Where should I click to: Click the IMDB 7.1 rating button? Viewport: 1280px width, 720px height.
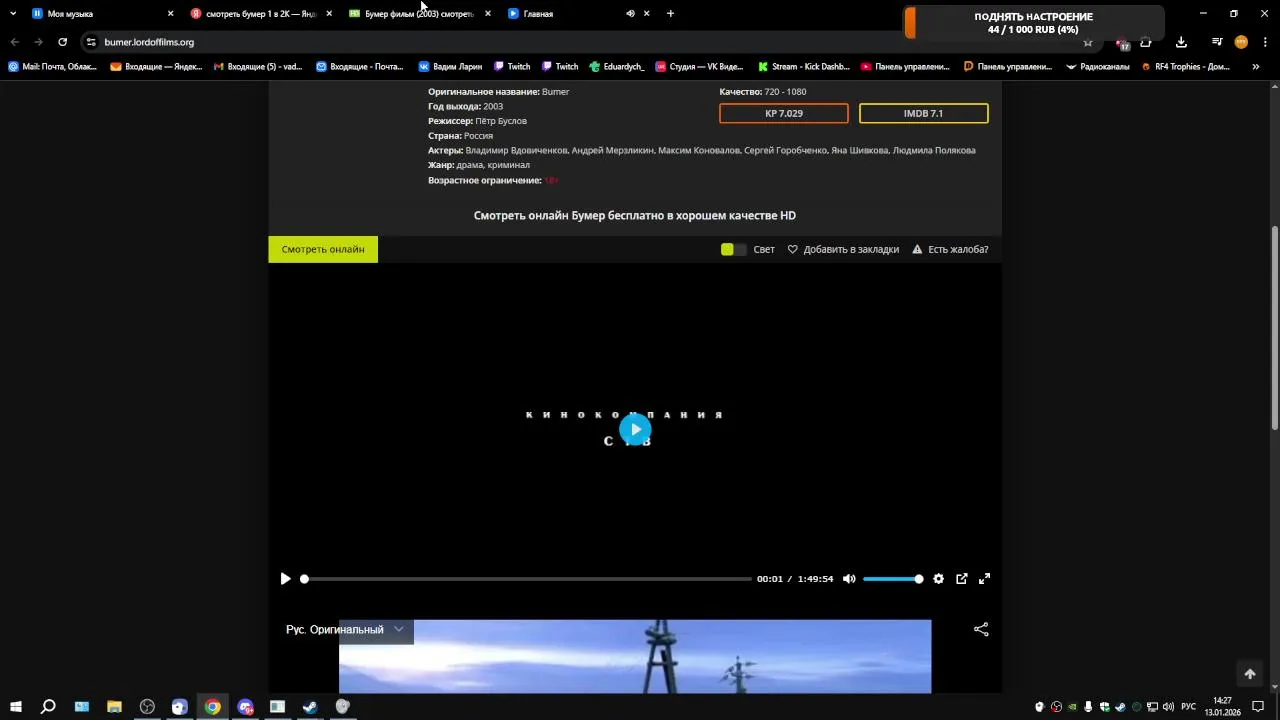coord(923,113)
